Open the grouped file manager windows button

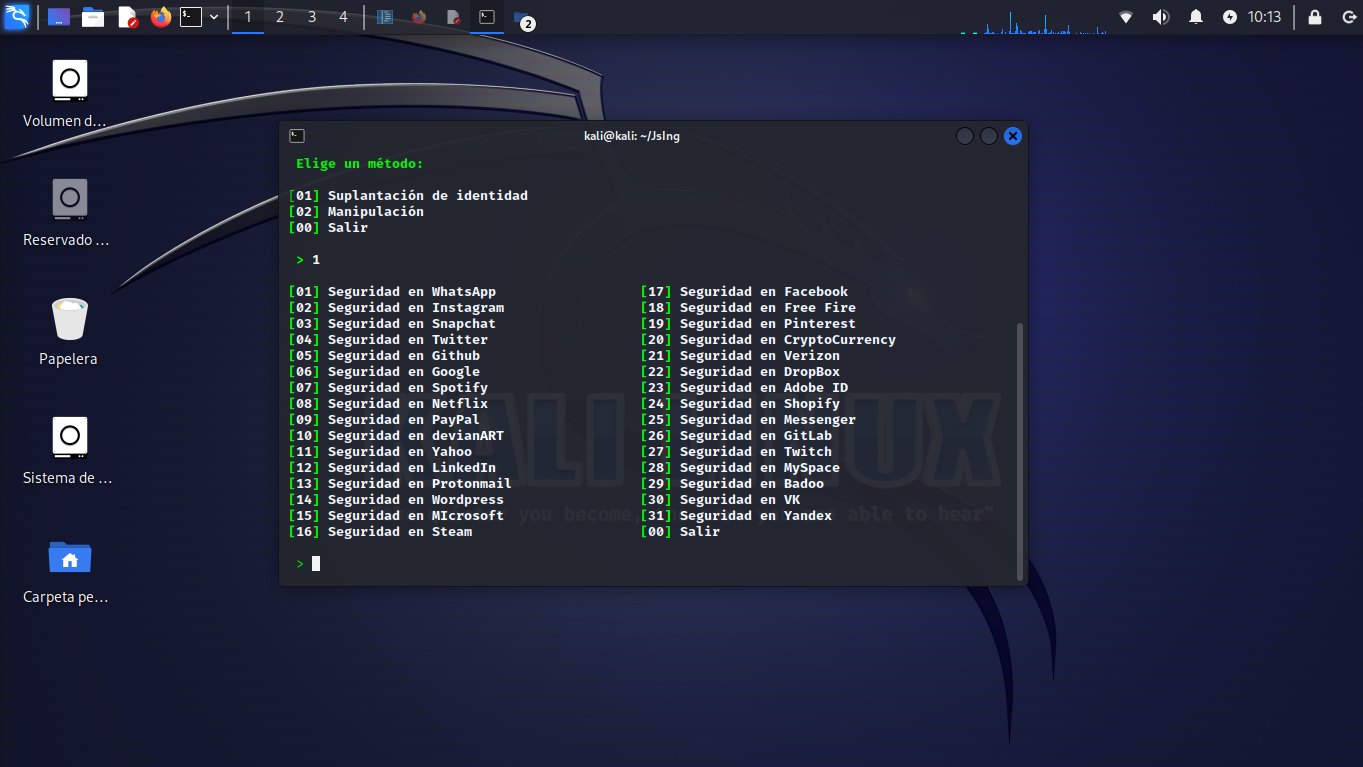tap(522, 18)
